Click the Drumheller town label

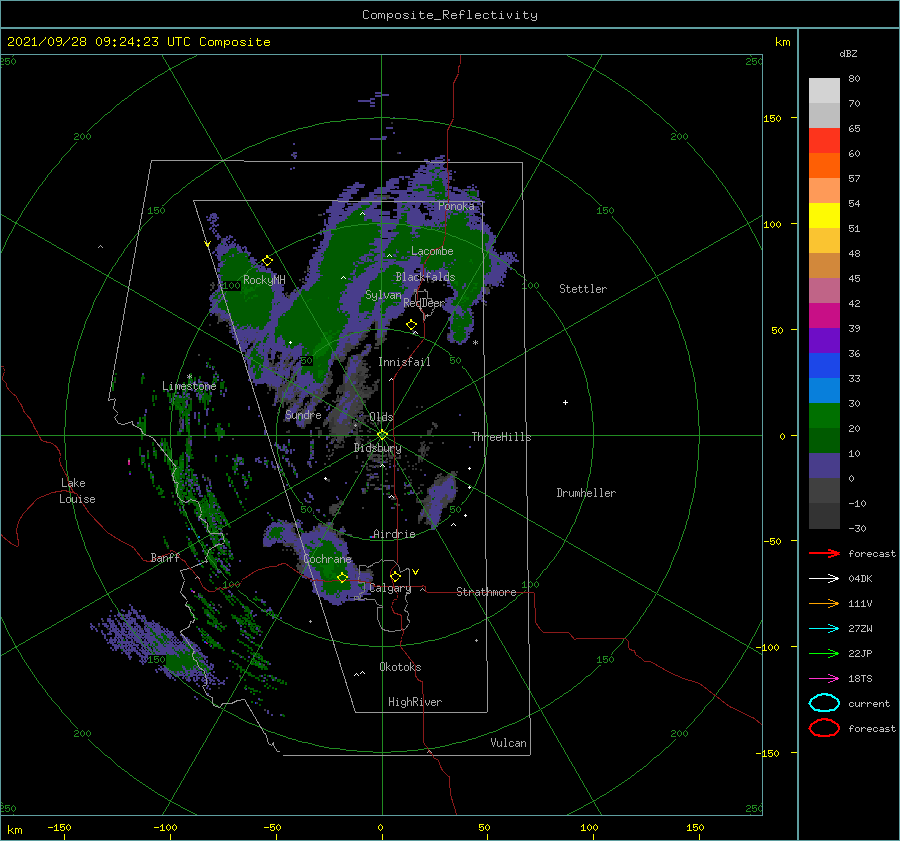(x=586, y=493)
